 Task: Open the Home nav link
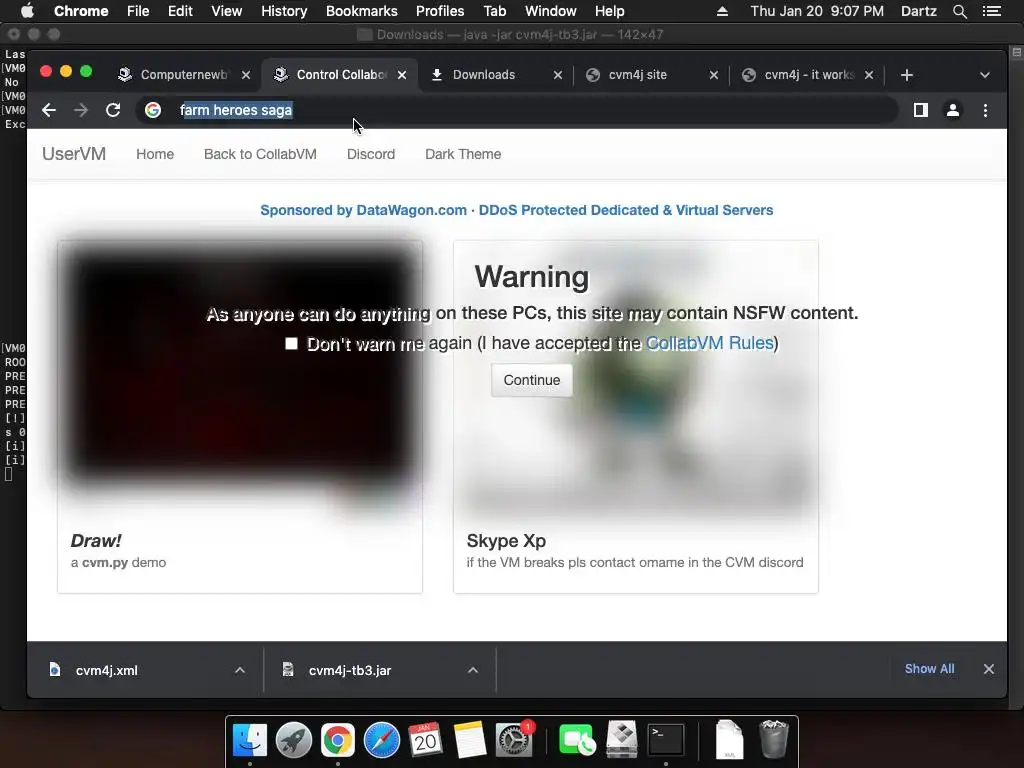click(155, 154)
